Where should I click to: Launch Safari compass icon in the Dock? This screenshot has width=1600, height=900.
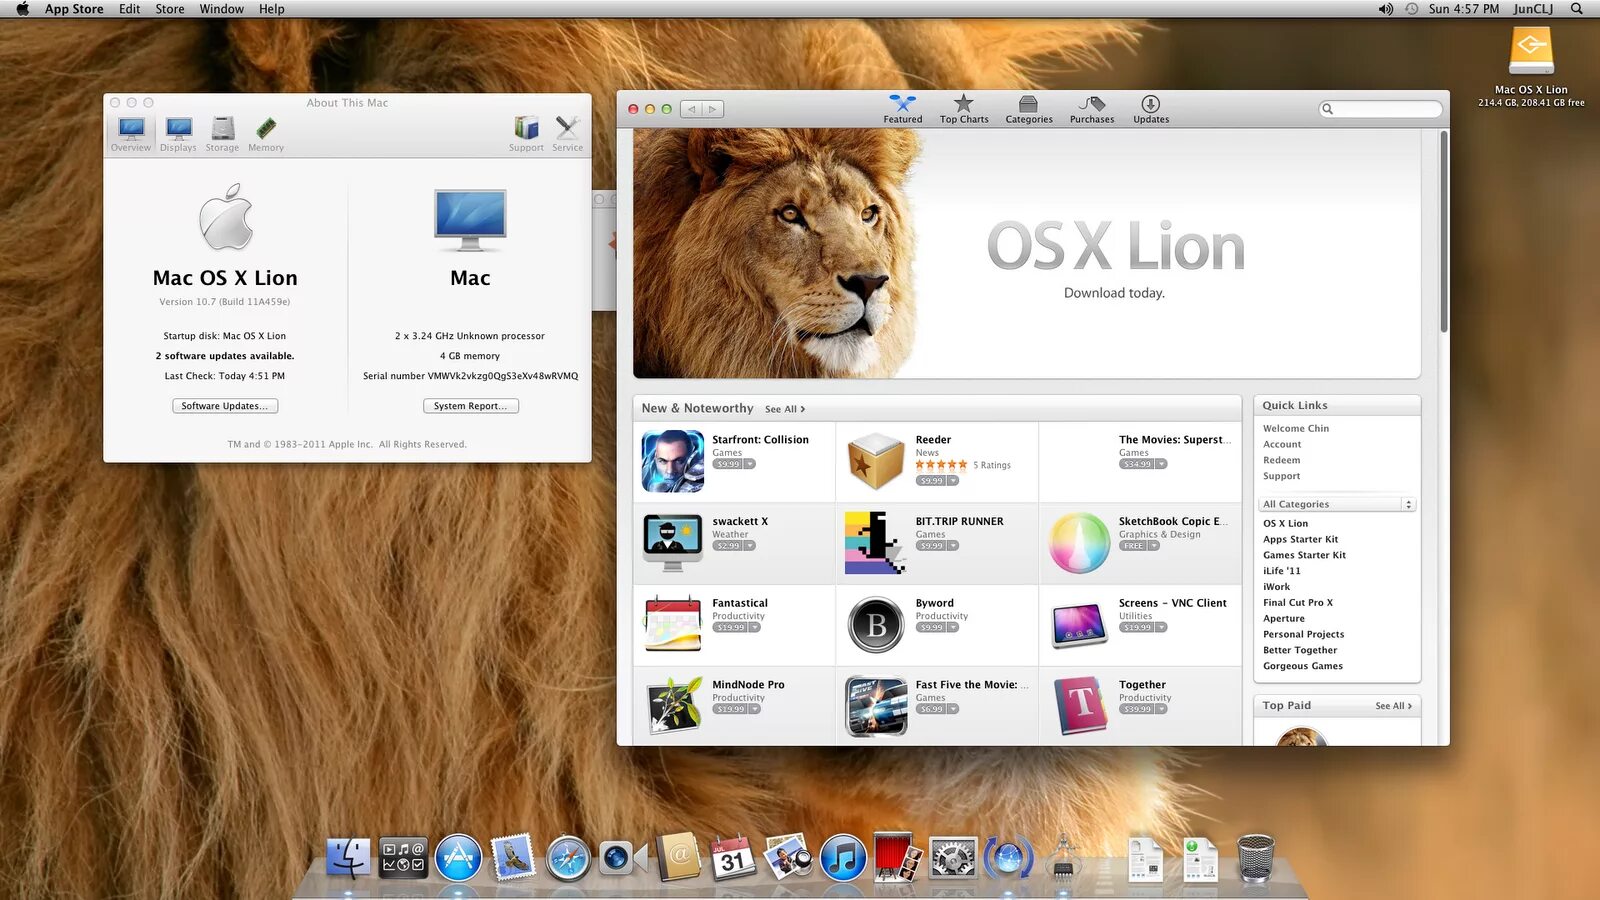pyautogui.click(x=567, y=858)
